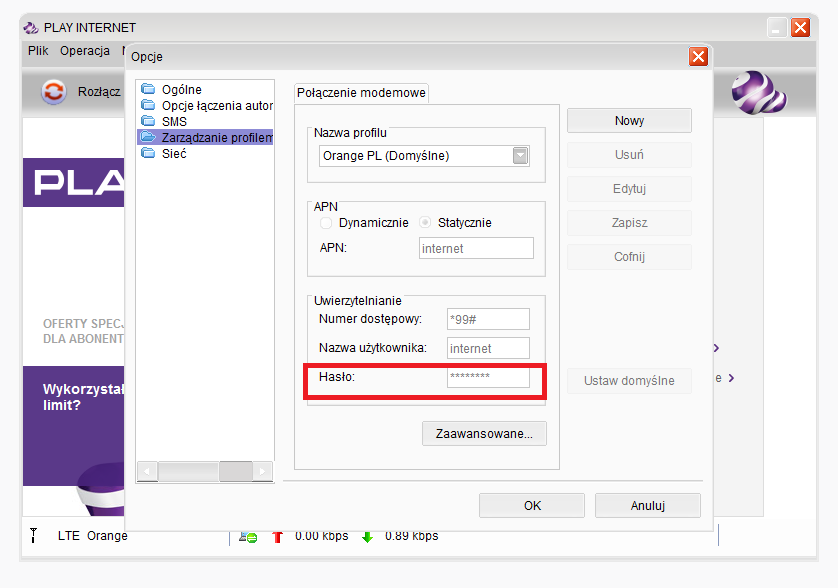Click the green download arrow icon
This screenshot has height=588, width=838.
(367, 537)
